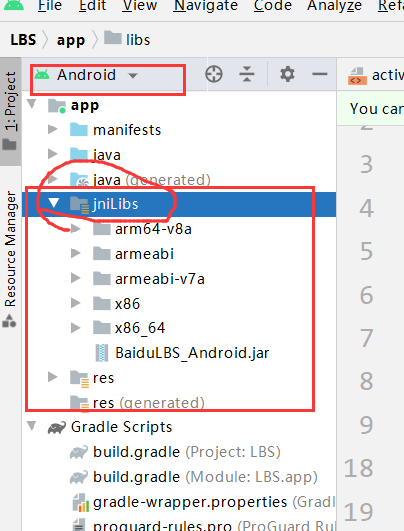Expand the java folder

pos(52,154)
